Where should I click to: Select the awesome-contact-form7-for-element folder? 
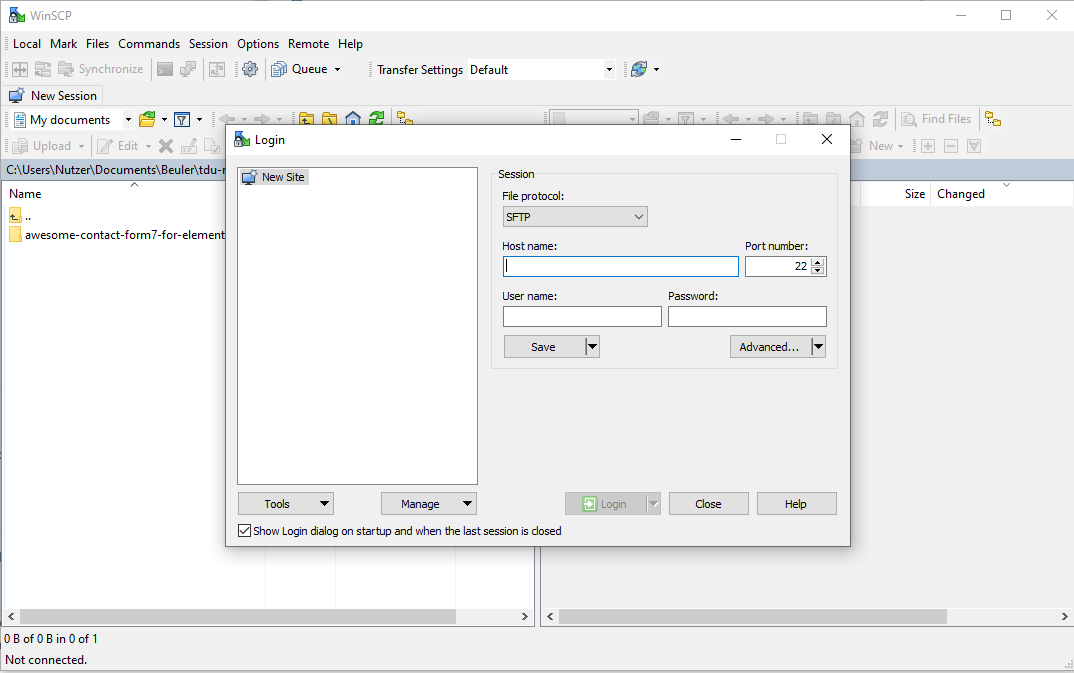(x=117, y=235)
